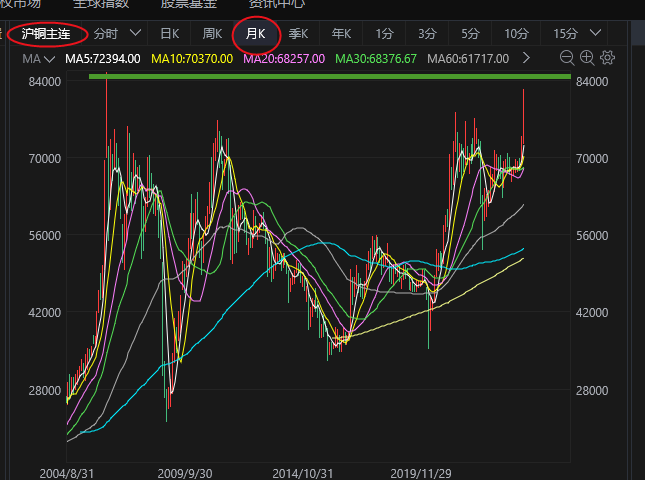Click the left axis 56000 price label
Screen dimensions: 645x480
click(45, 235)
